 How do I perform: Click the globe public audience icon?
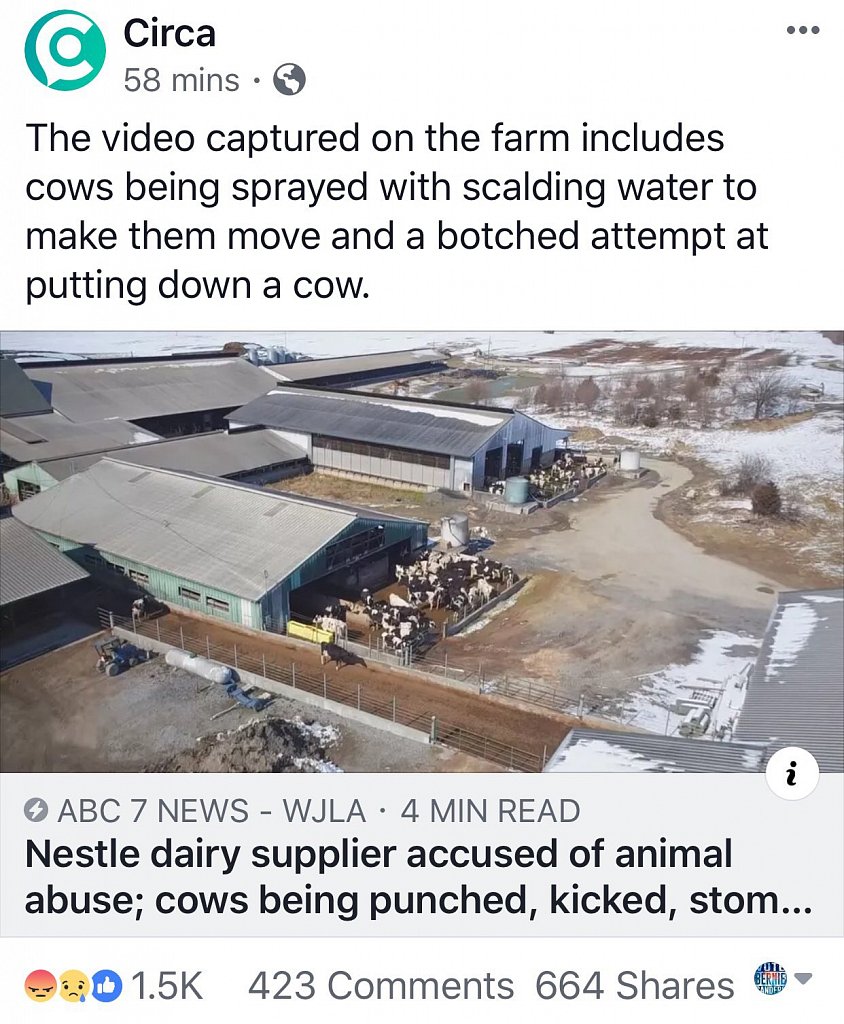pyautogui.click(x=289, y=80)
